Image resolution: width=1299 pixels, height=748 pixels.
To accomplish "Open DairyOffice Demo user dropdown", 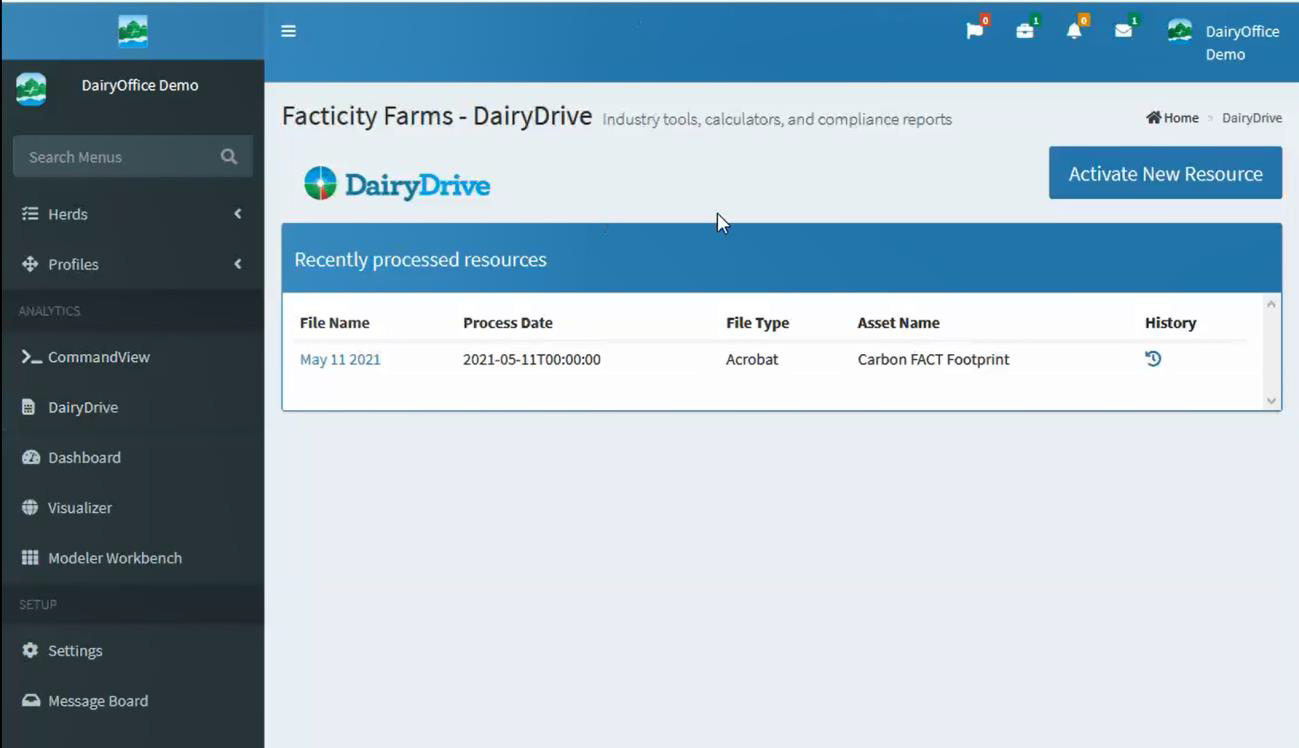I will [x=1225, y=42].
